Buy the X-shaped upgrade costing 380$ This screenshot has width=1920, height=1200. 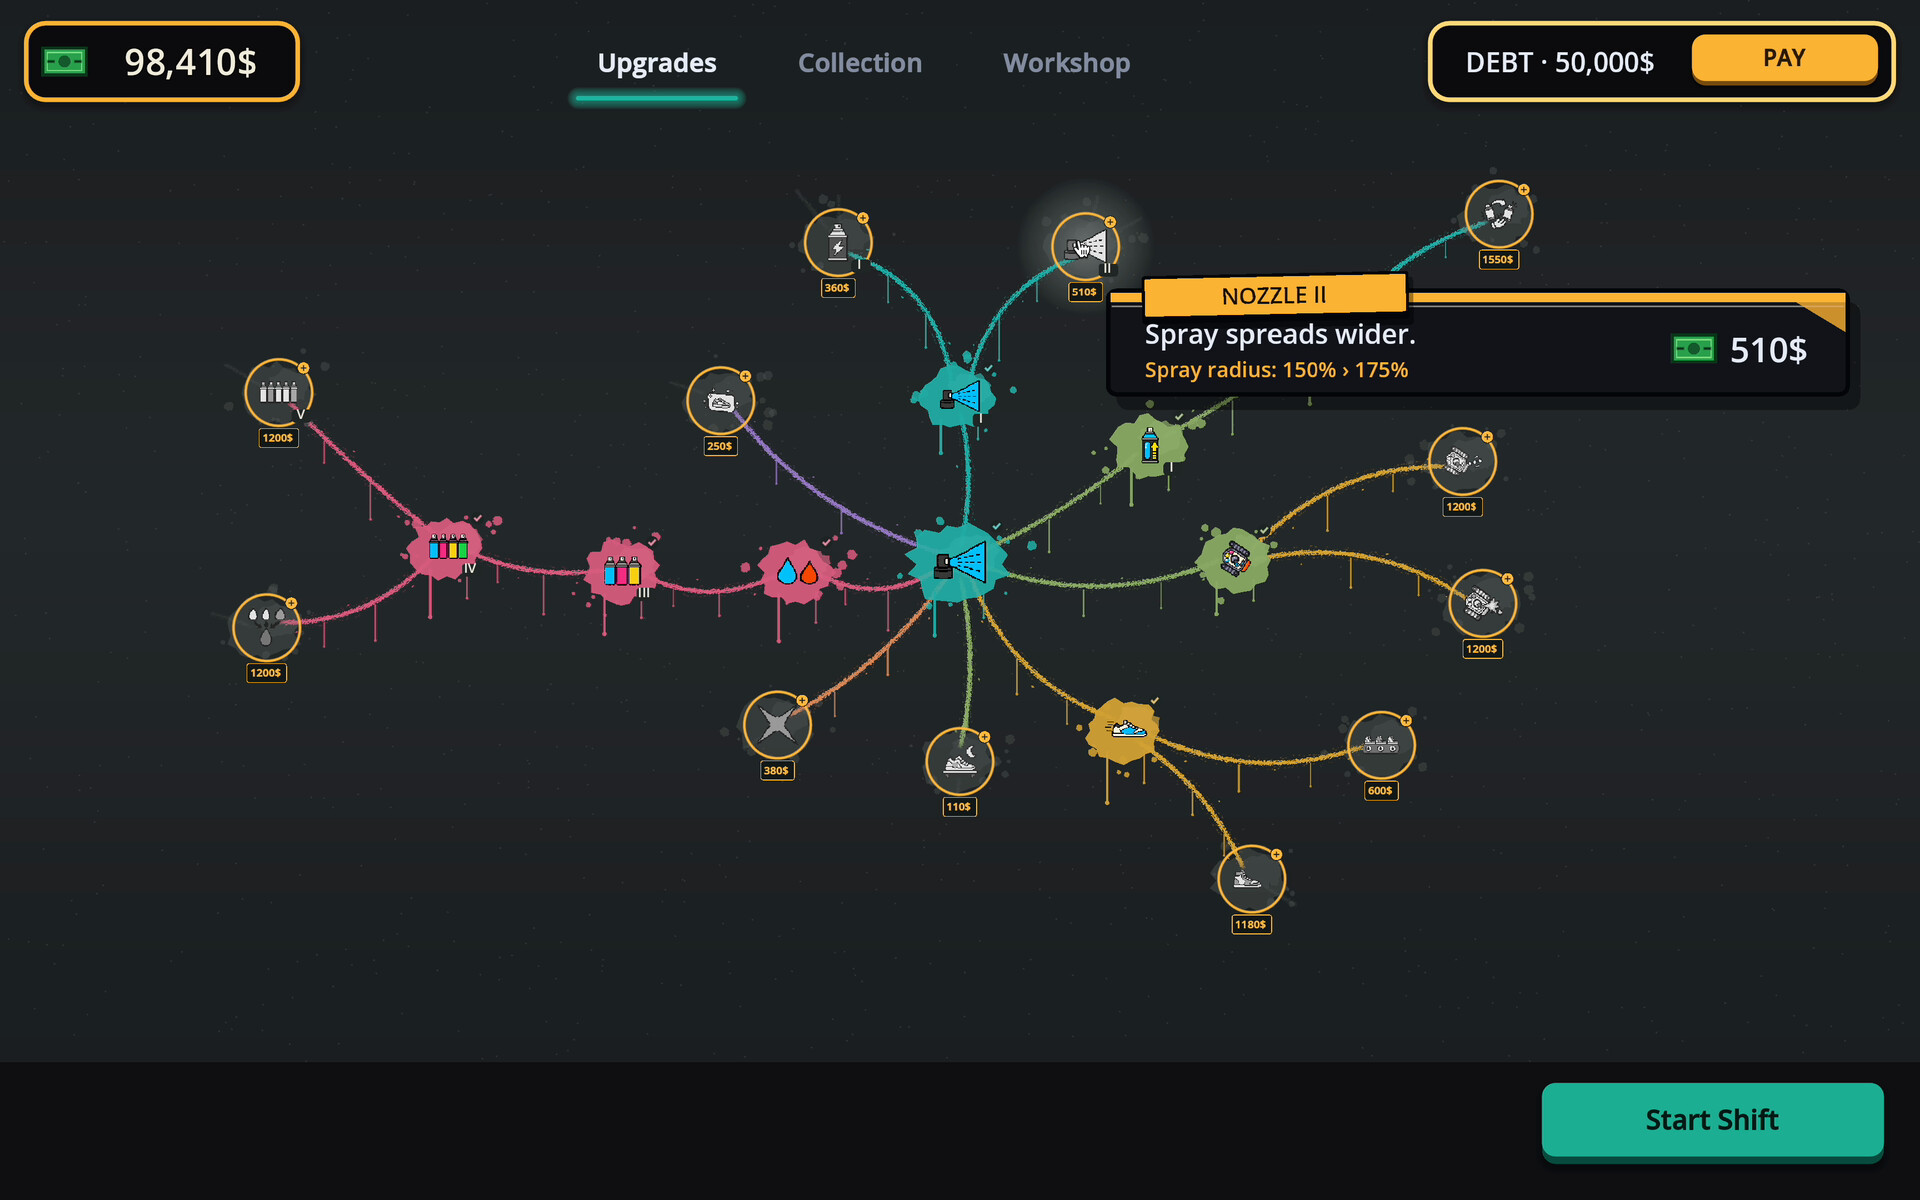pos(777,725)
